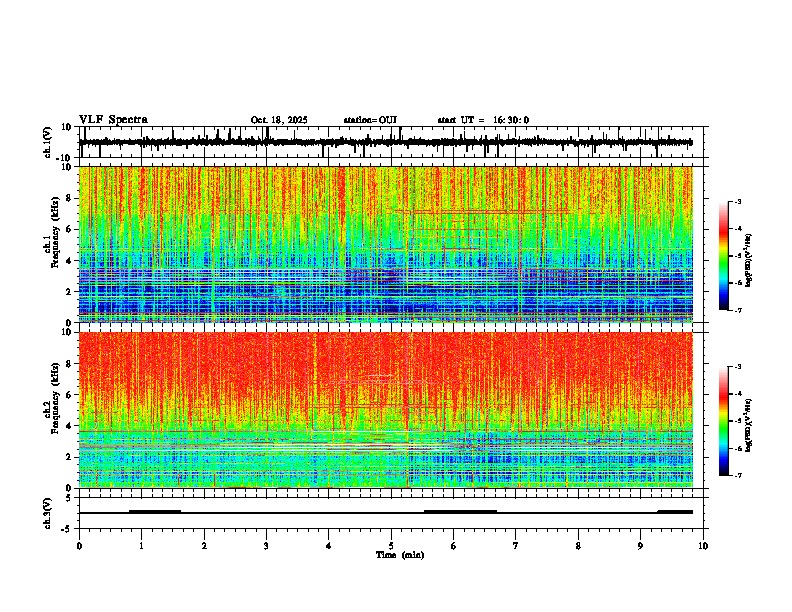792x612 pixels.
Task: Click the ch.2 "Frequency (kHz)" axis label
Action: click(x=55, y=398)
